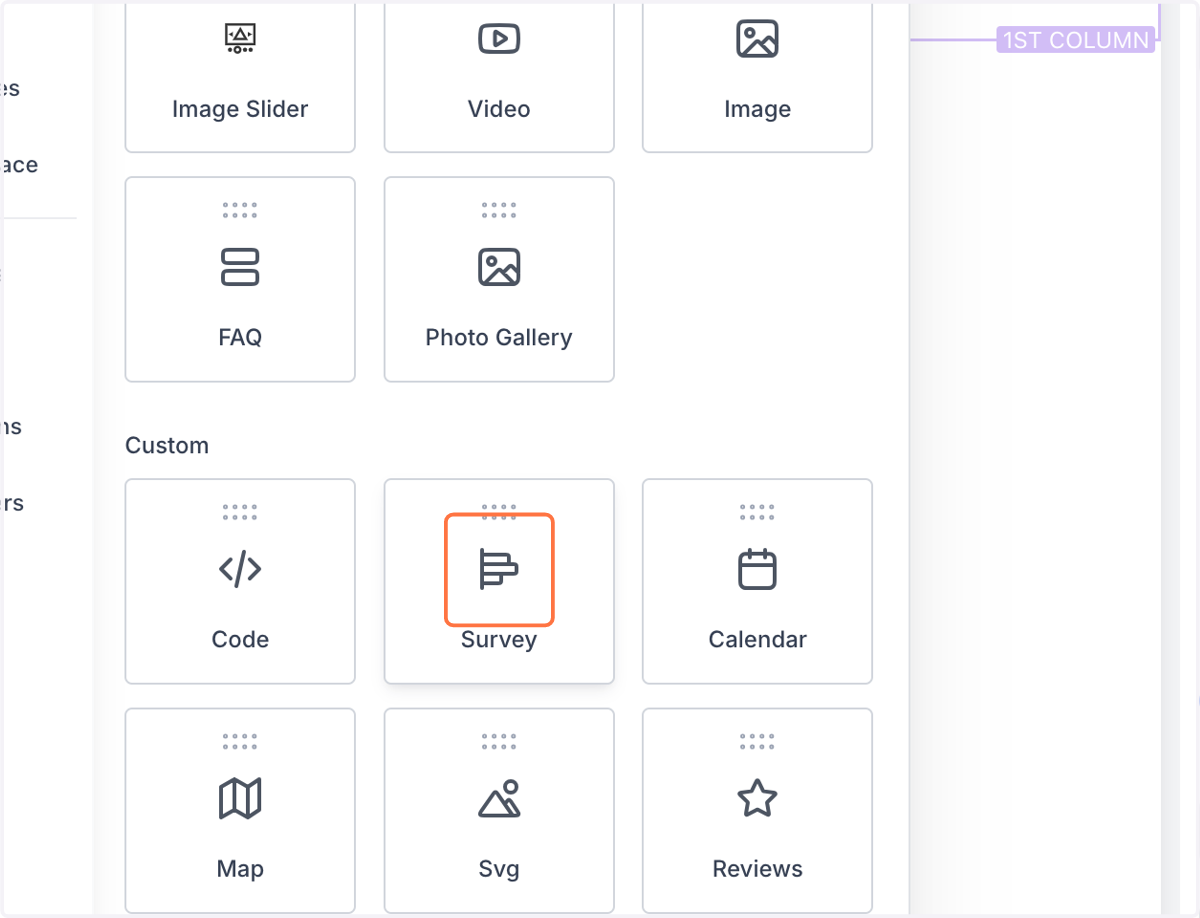Click the Reviews star icon
Screen dimensions: 1200x918
[757, 798]
